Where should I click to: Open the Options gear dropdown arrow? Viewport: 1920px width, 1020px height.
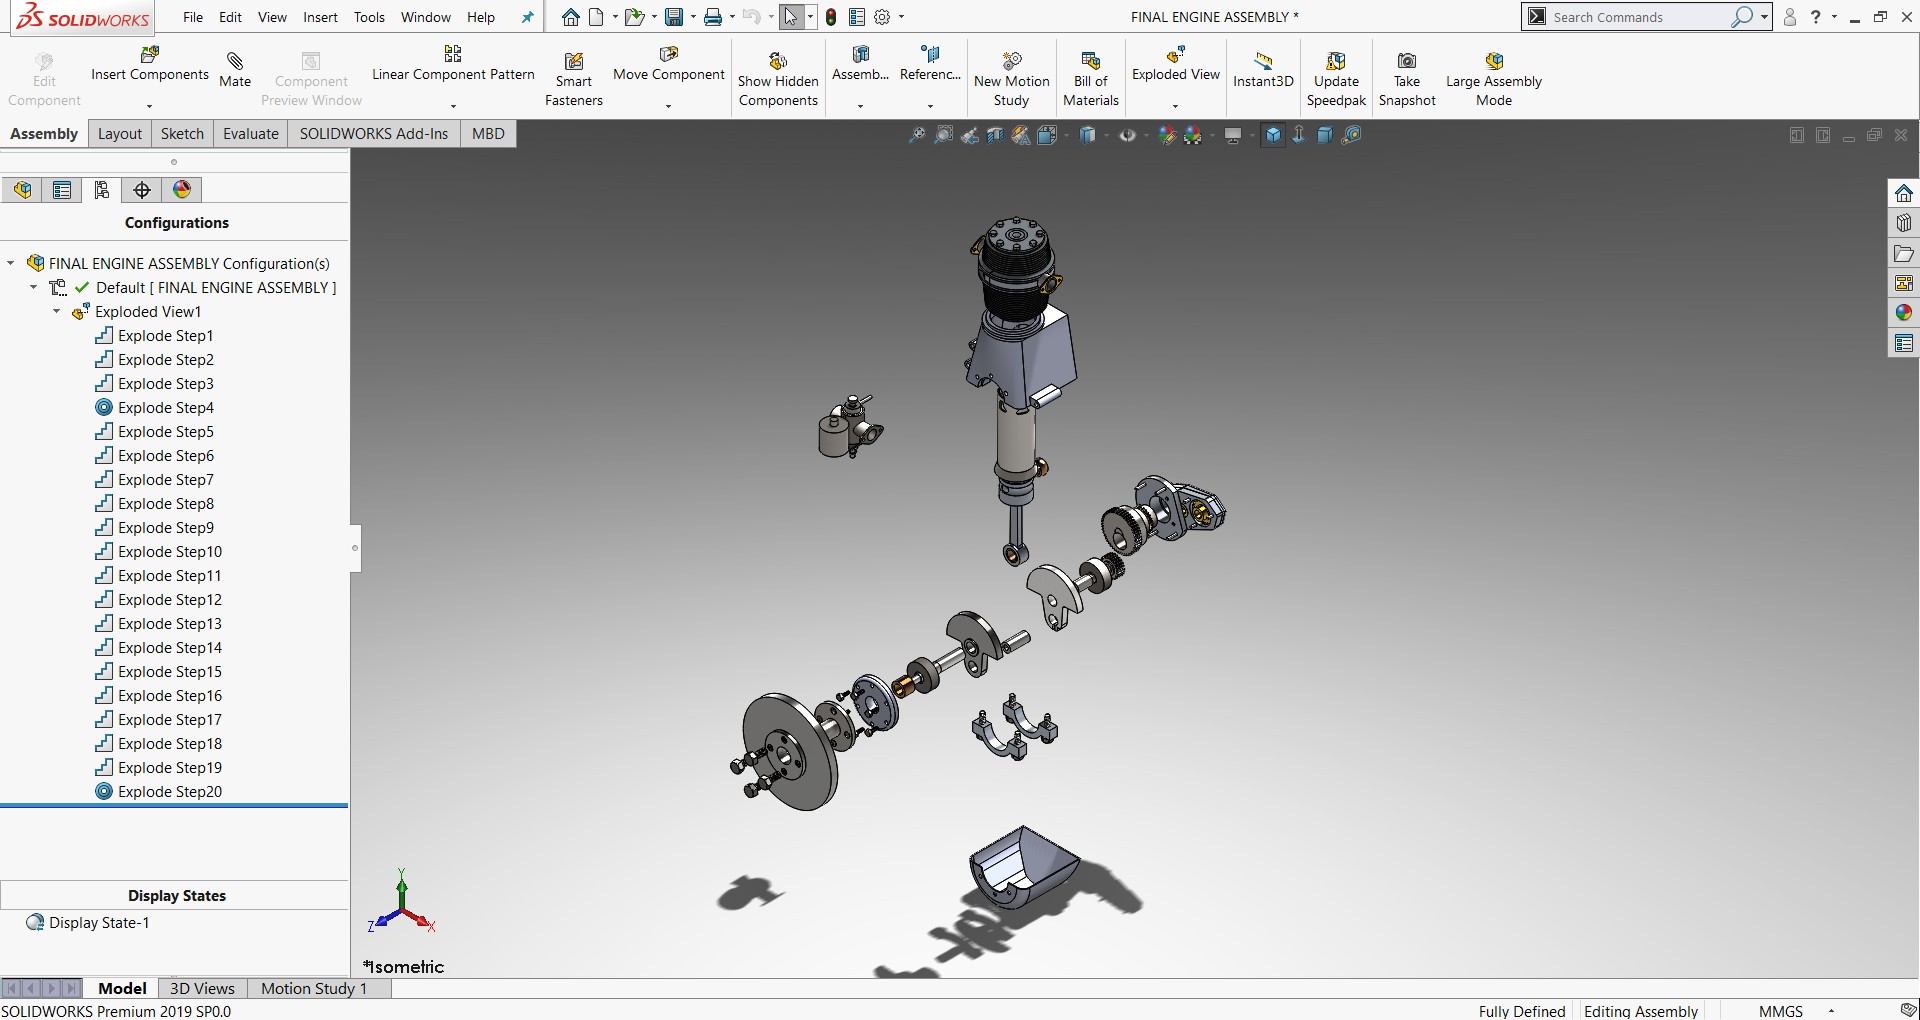tap(901, 17)
